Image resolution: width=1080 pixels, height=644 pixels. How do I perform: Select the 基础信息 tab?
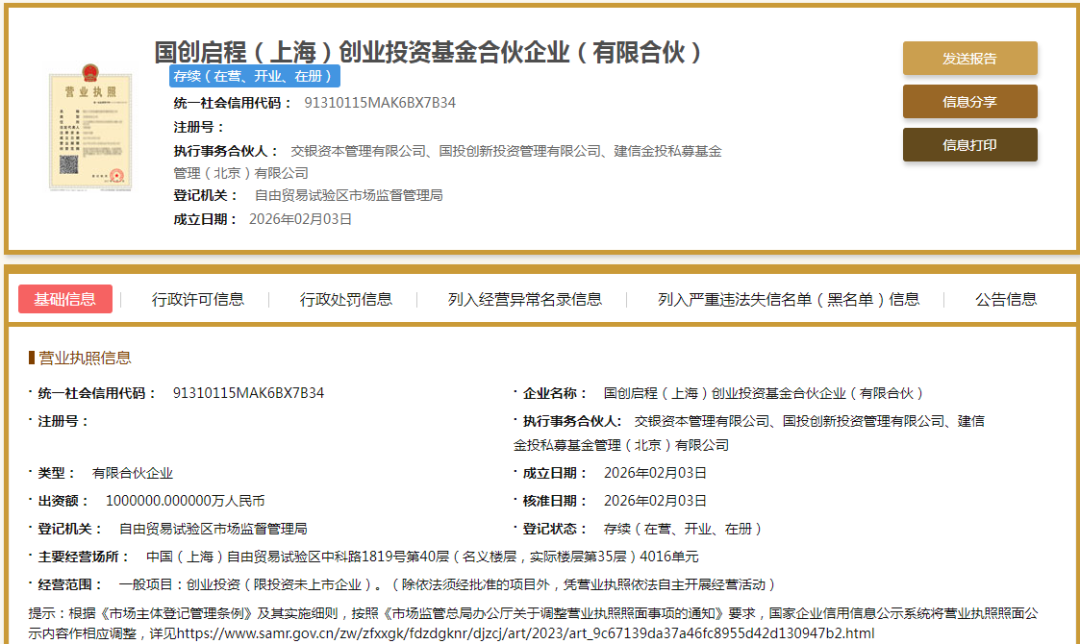pos(65,299)
